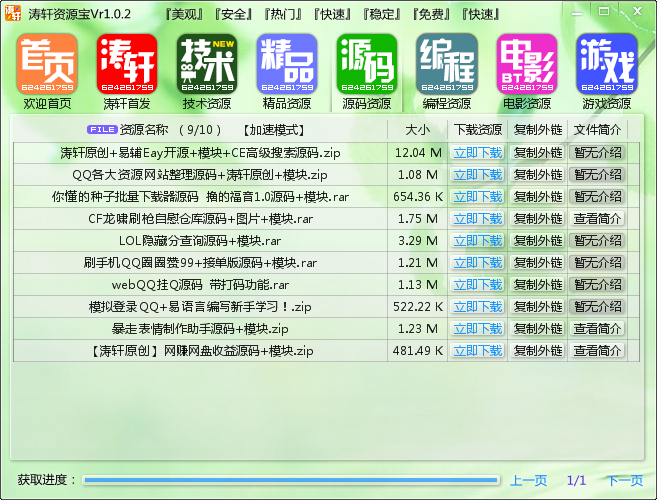
Task: Click the 大小 column header
Action: tap(417, 130)
